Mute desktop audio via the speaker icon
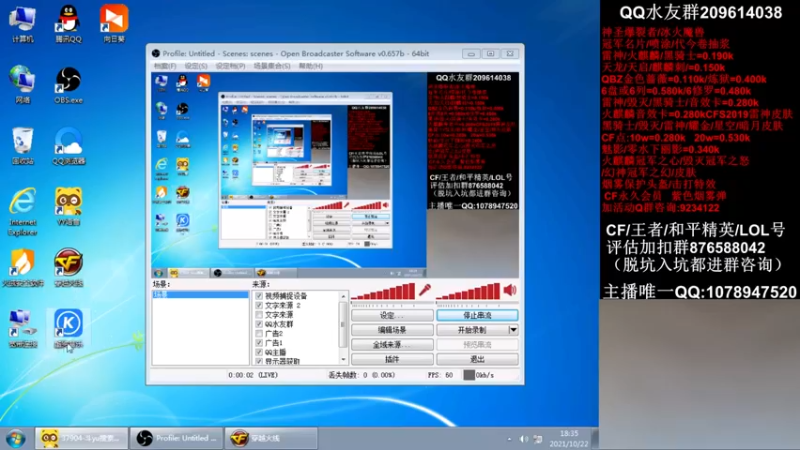Viewport: 800px width, 450px height. pos(510,290)
